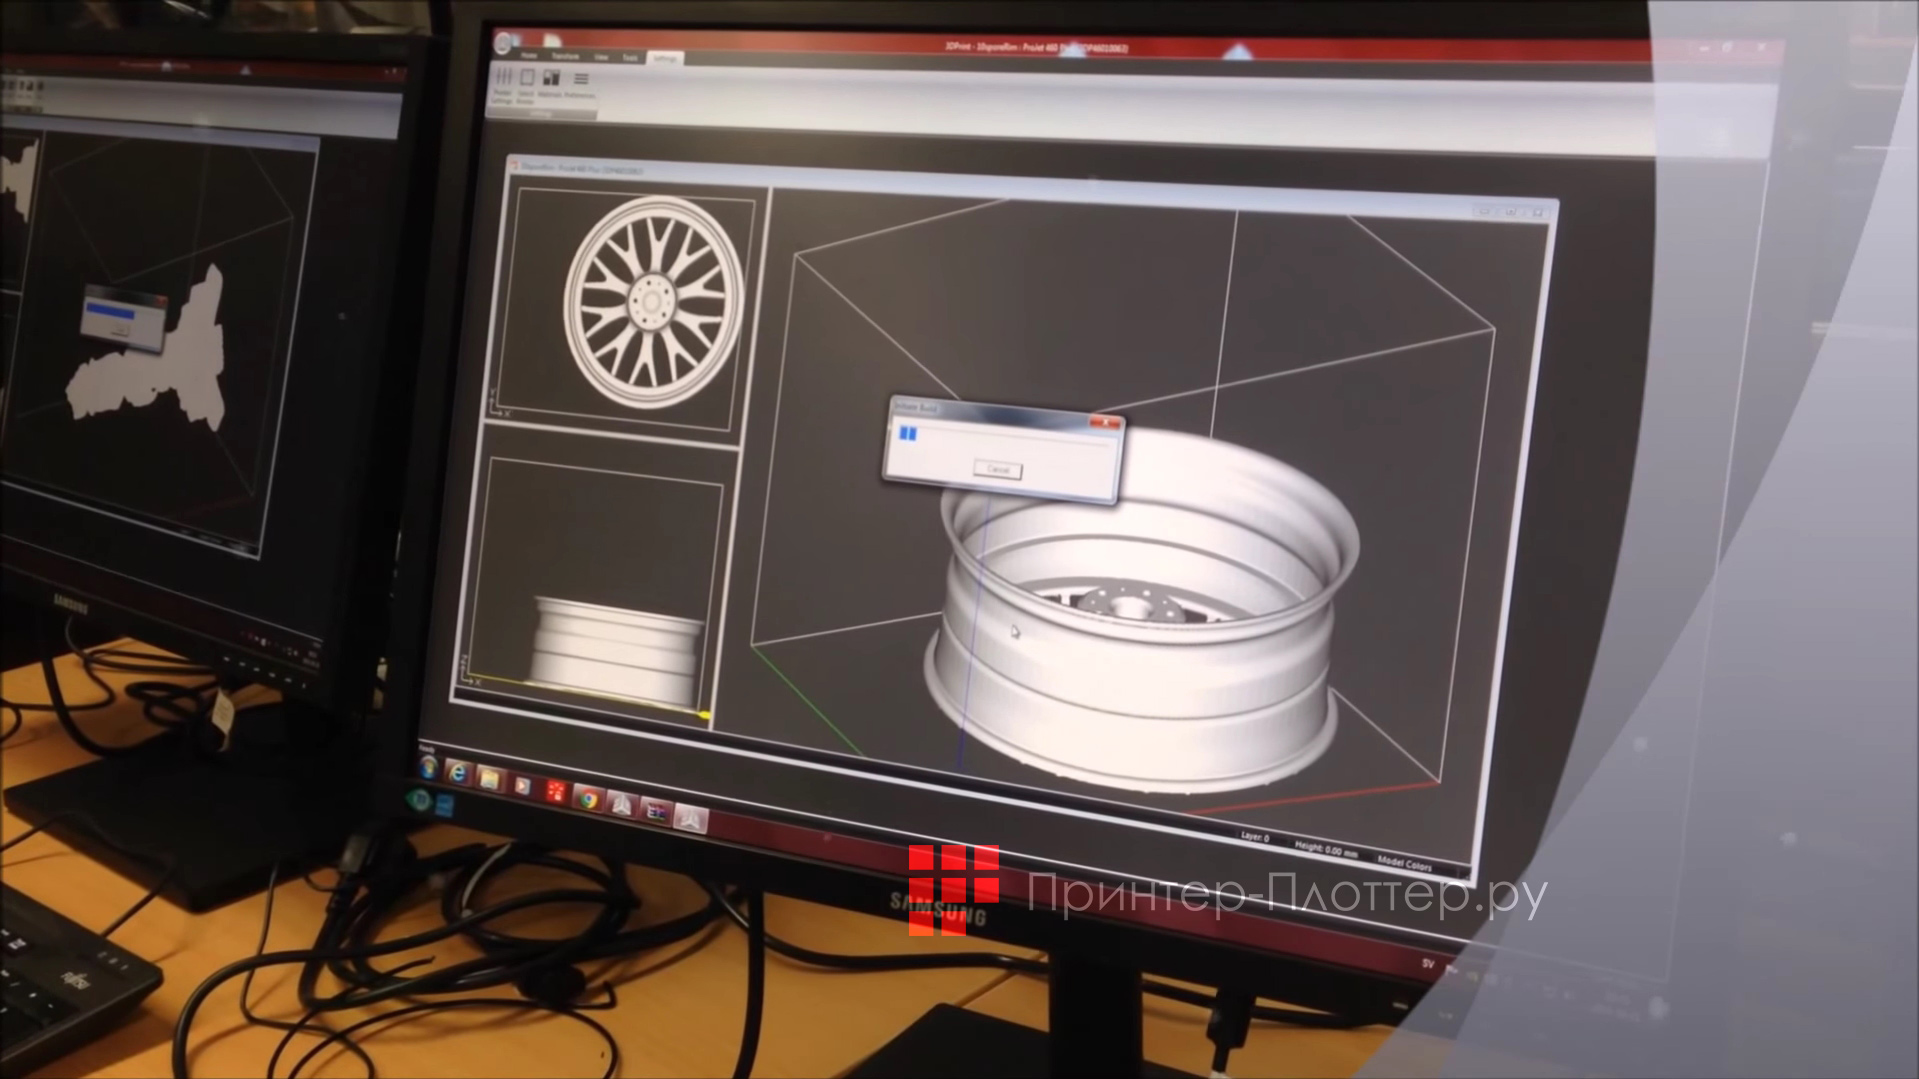Screen dimensions: 1919x1079
Task: Open the Transform ribbon tab
Action: tap(566, 56)
